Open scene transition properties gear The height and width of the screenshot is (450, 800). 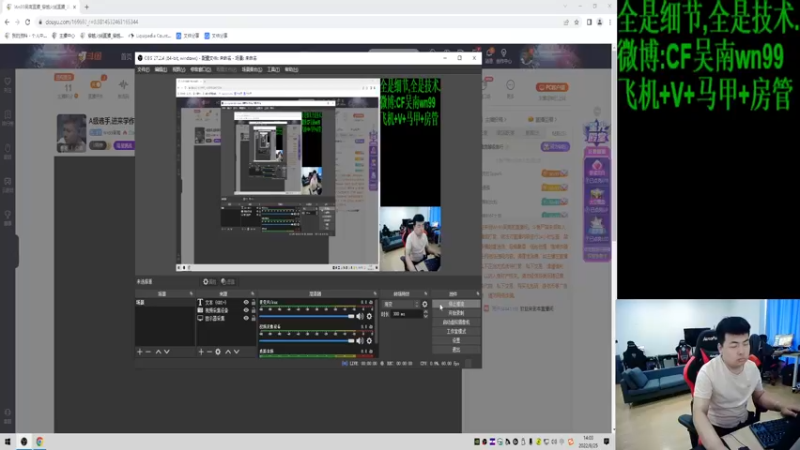point(424,304)
